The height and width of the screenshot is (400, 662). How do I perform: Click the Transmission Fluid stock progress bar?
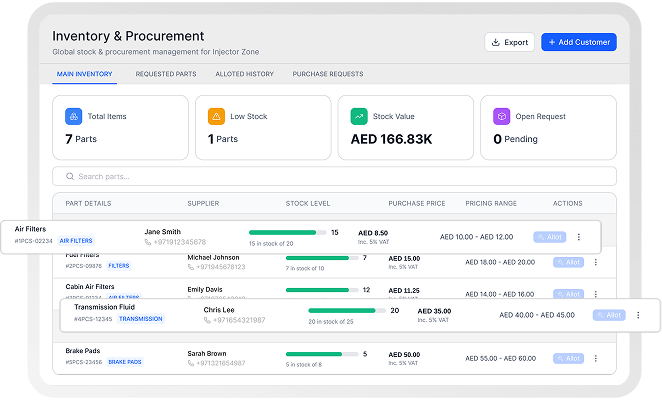click(x=347, y=310)
